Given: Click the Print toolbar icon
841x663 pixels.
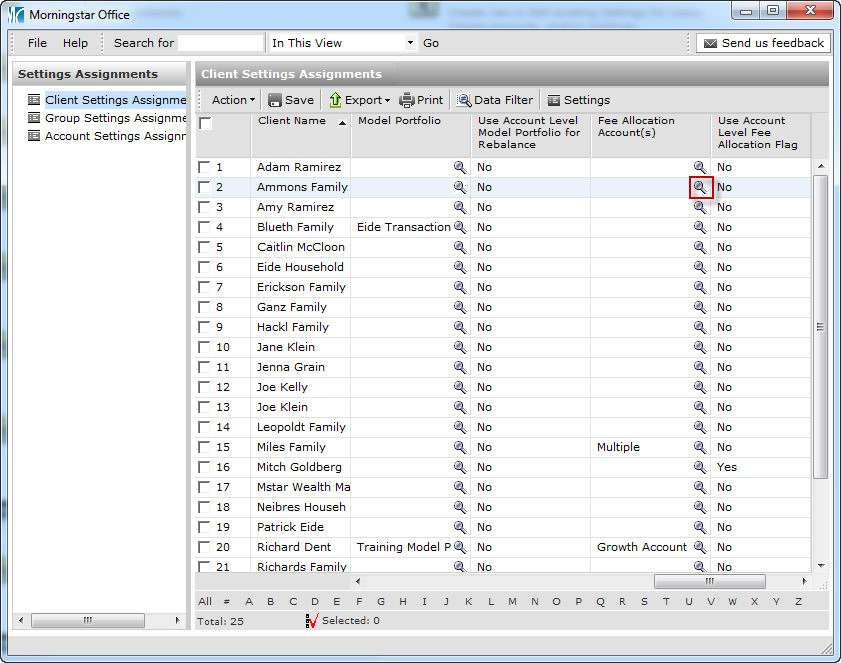Looking at the screenshot, I should [407, 100].
